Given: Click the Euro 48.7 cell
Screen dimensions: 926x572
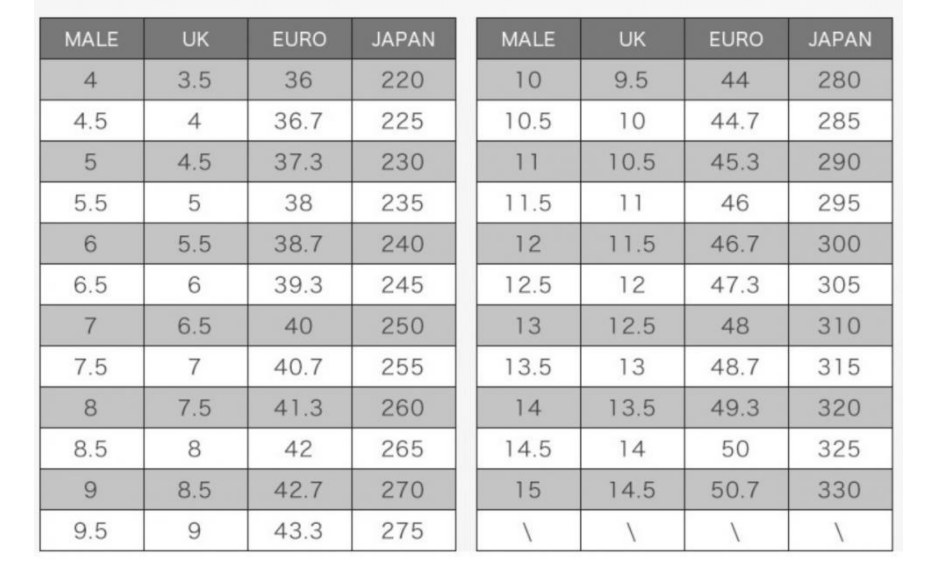Looking at the screenshot, I should [735, 367].
